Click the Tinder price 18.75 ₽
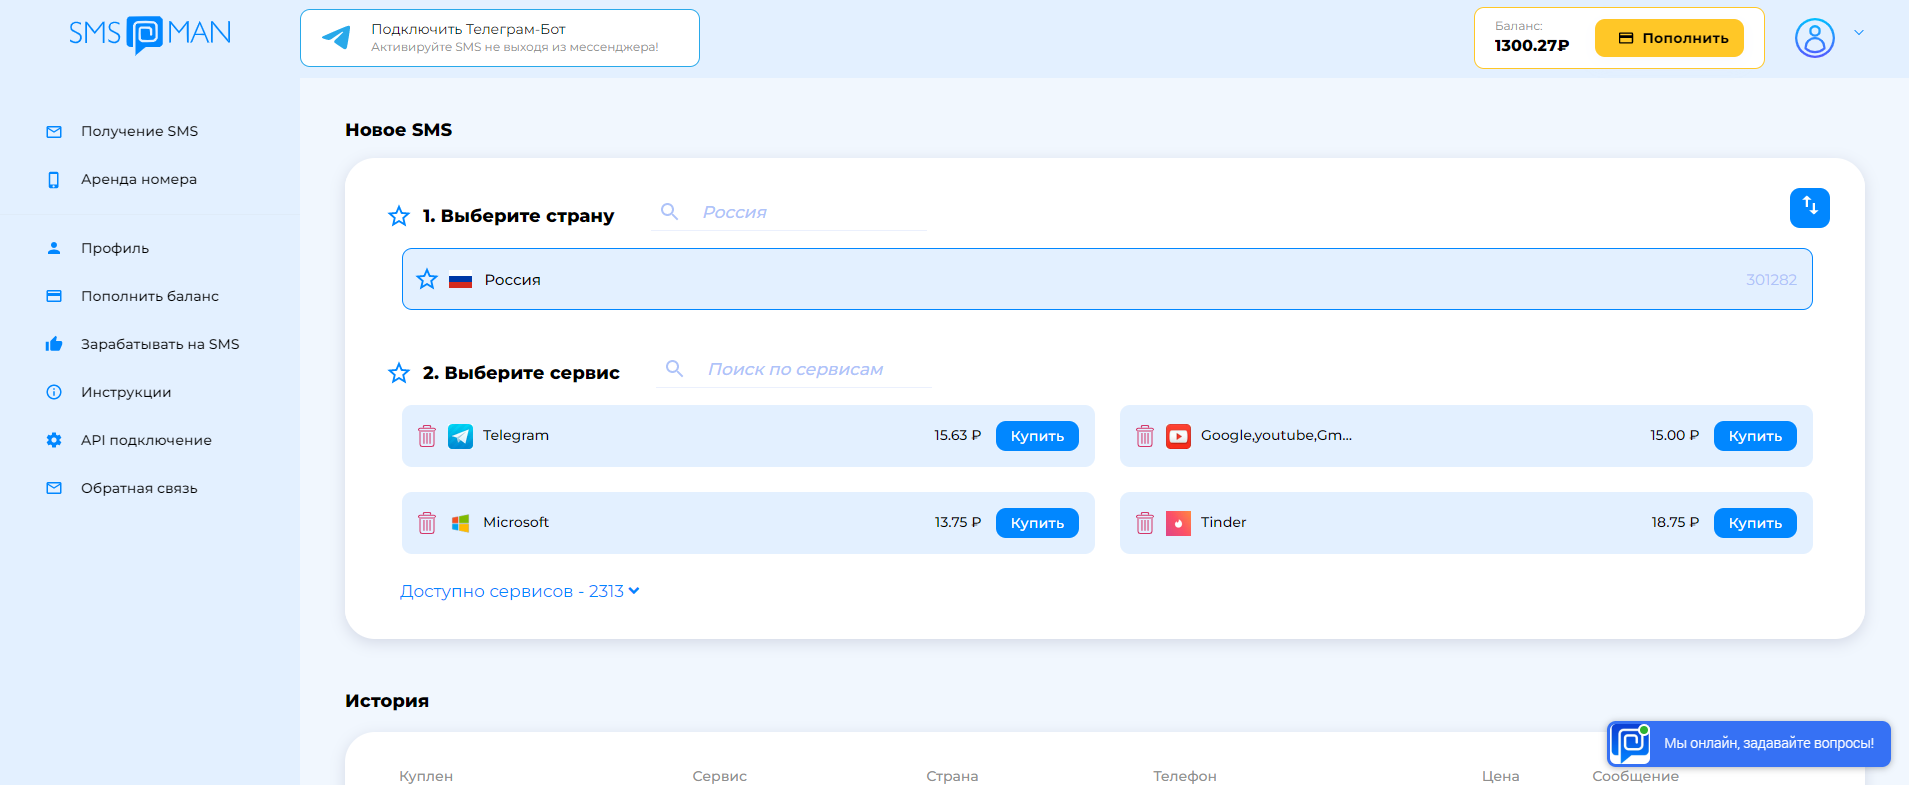The width and height of the screenshot is (1909, 785). 1675,522
